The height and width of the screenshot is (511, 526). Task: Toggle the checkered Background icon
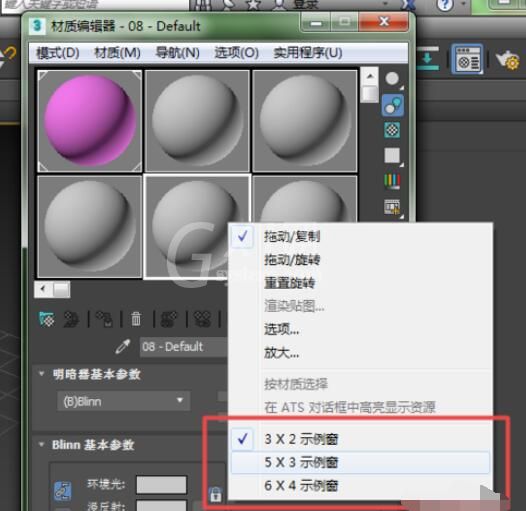coord(392,130)
